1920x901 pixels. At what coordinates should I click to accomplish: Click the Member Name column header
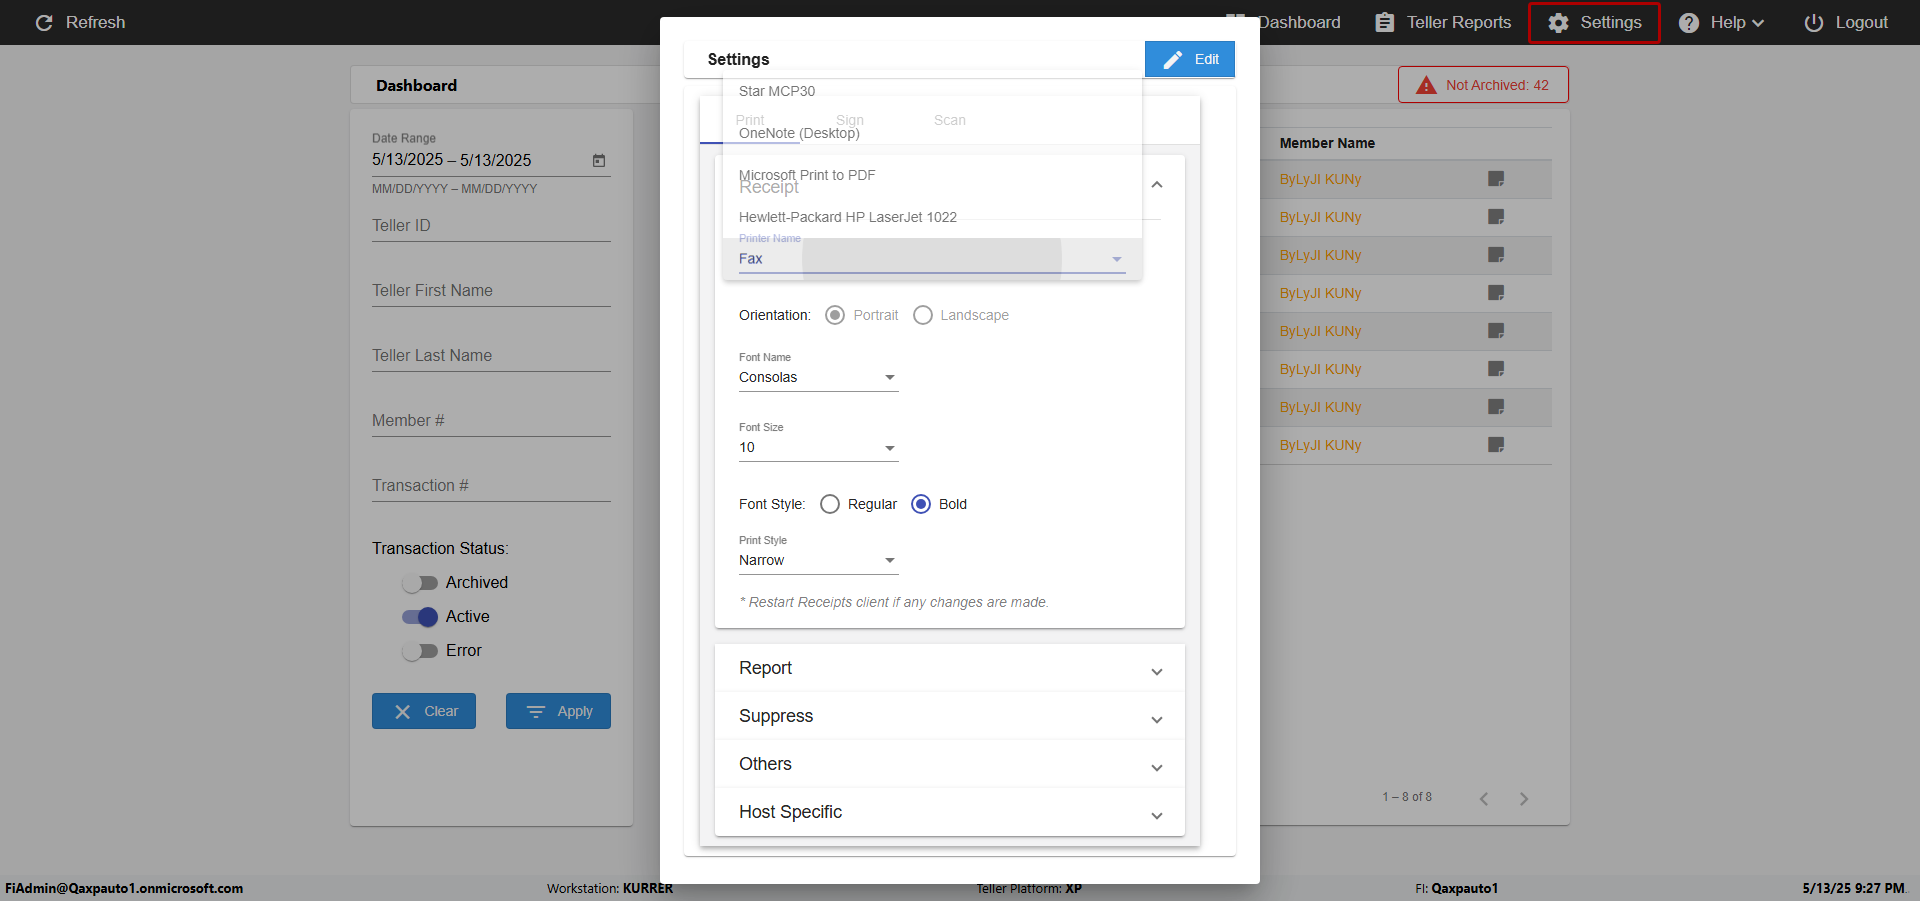click(x=1327, y=143)
